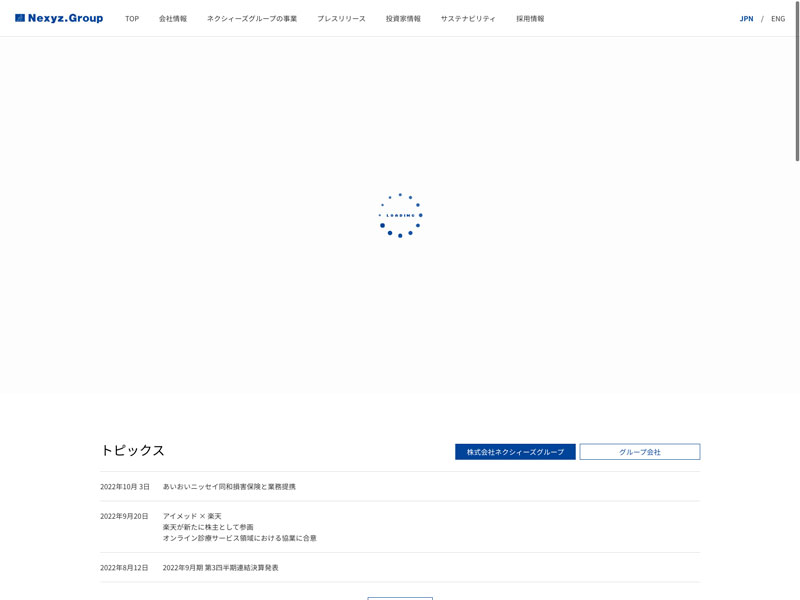Image resolution: width=800 pixels, height=600 pixels.
Task: Select プレスリリース in the navigation bar
Action: coord(341,19)
